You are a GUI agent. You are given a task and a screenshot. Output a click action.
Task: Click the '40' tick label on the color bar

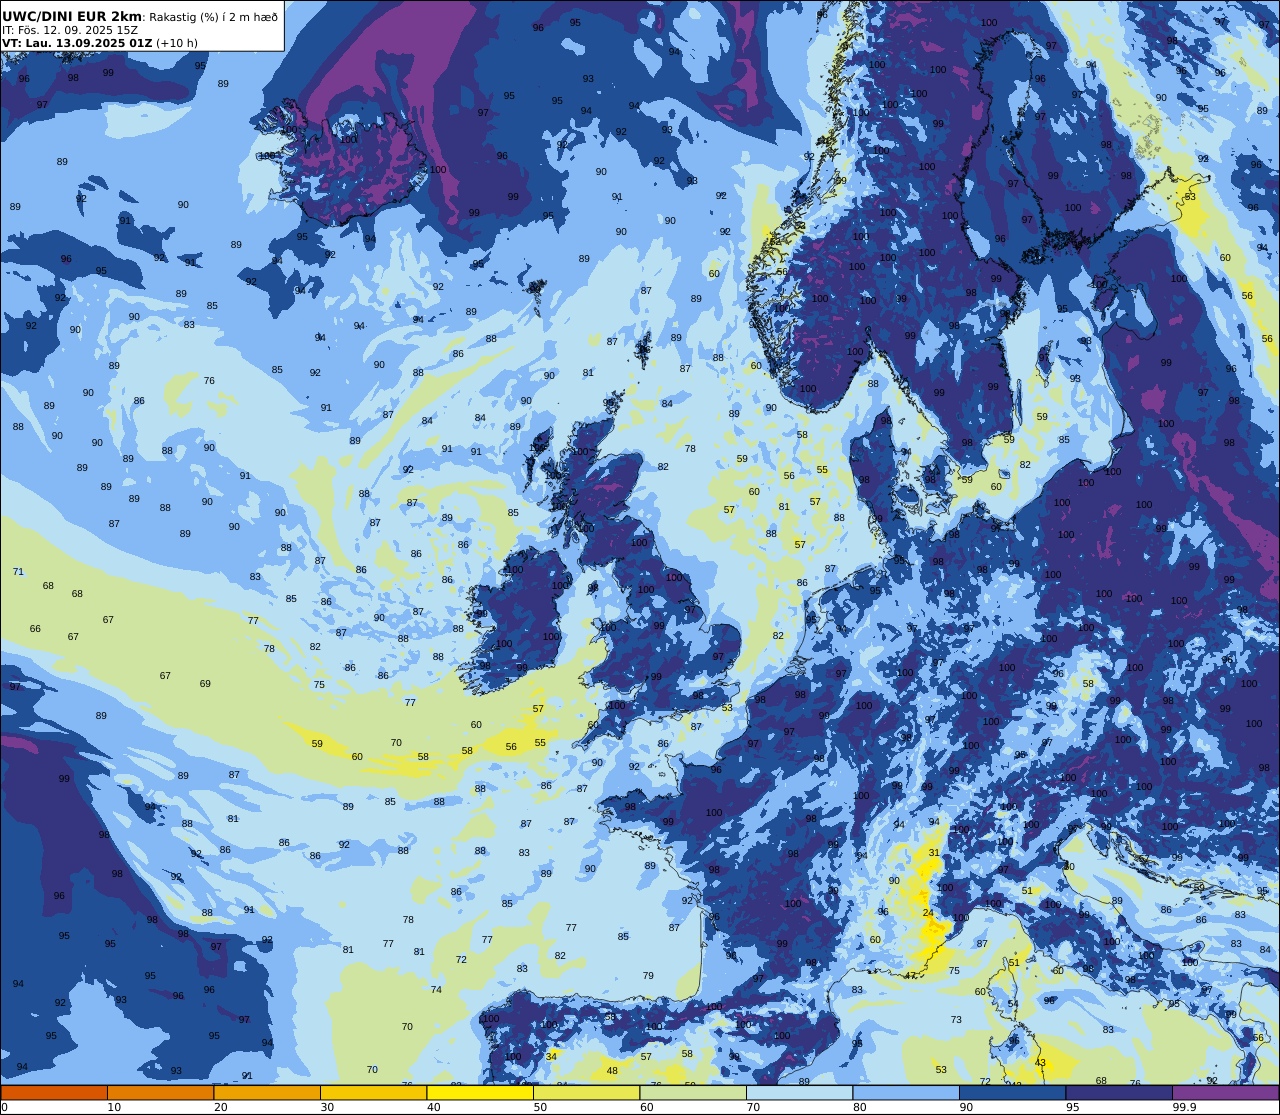click(434, 1107)
